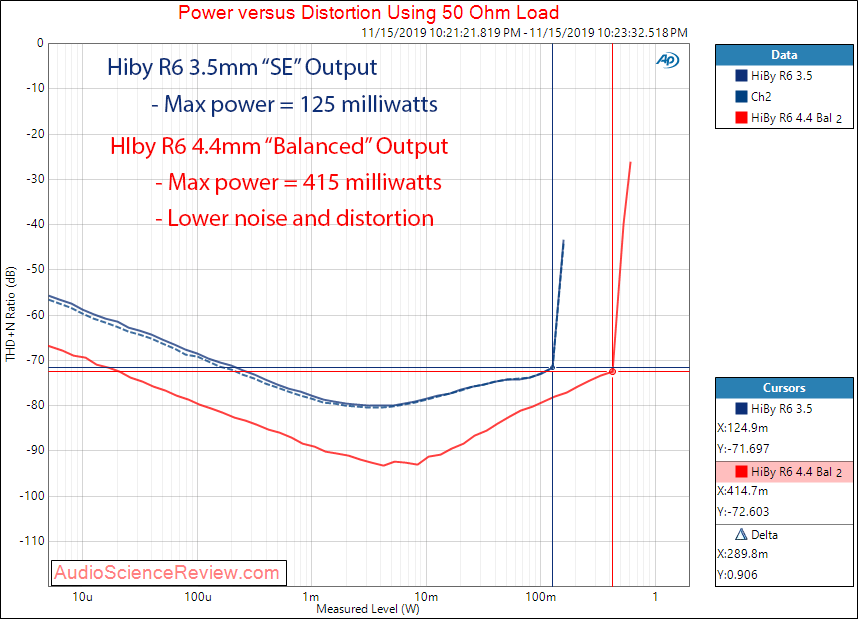
Task: Select the Data panel header
Action: (784, 55)
